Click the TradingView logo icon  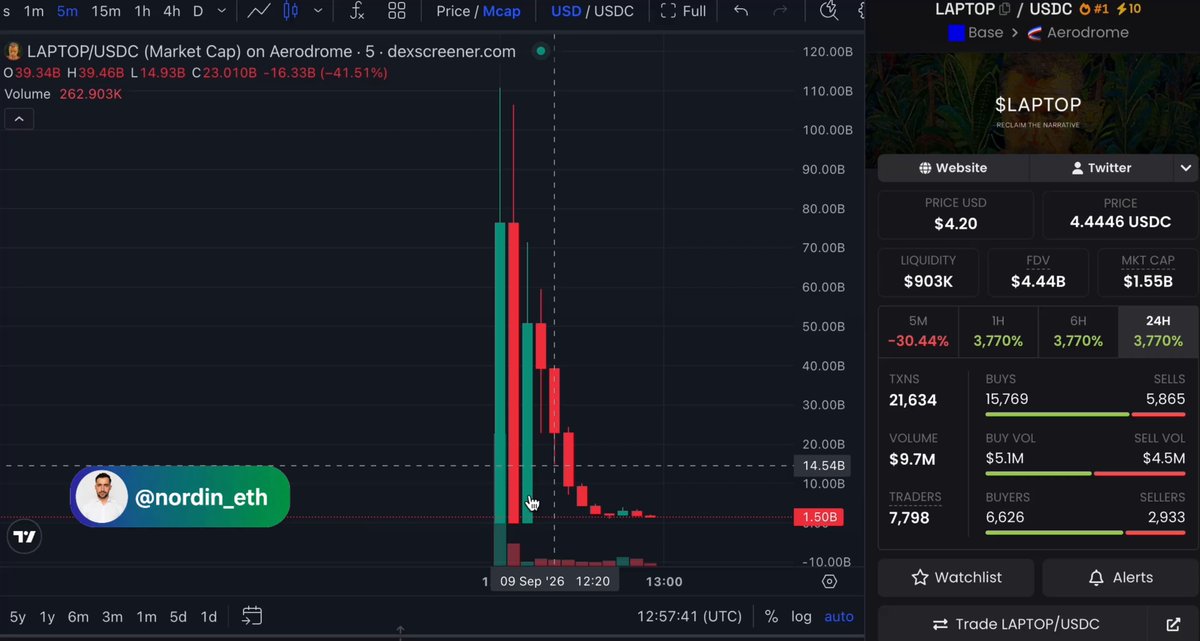coord(25,537)
